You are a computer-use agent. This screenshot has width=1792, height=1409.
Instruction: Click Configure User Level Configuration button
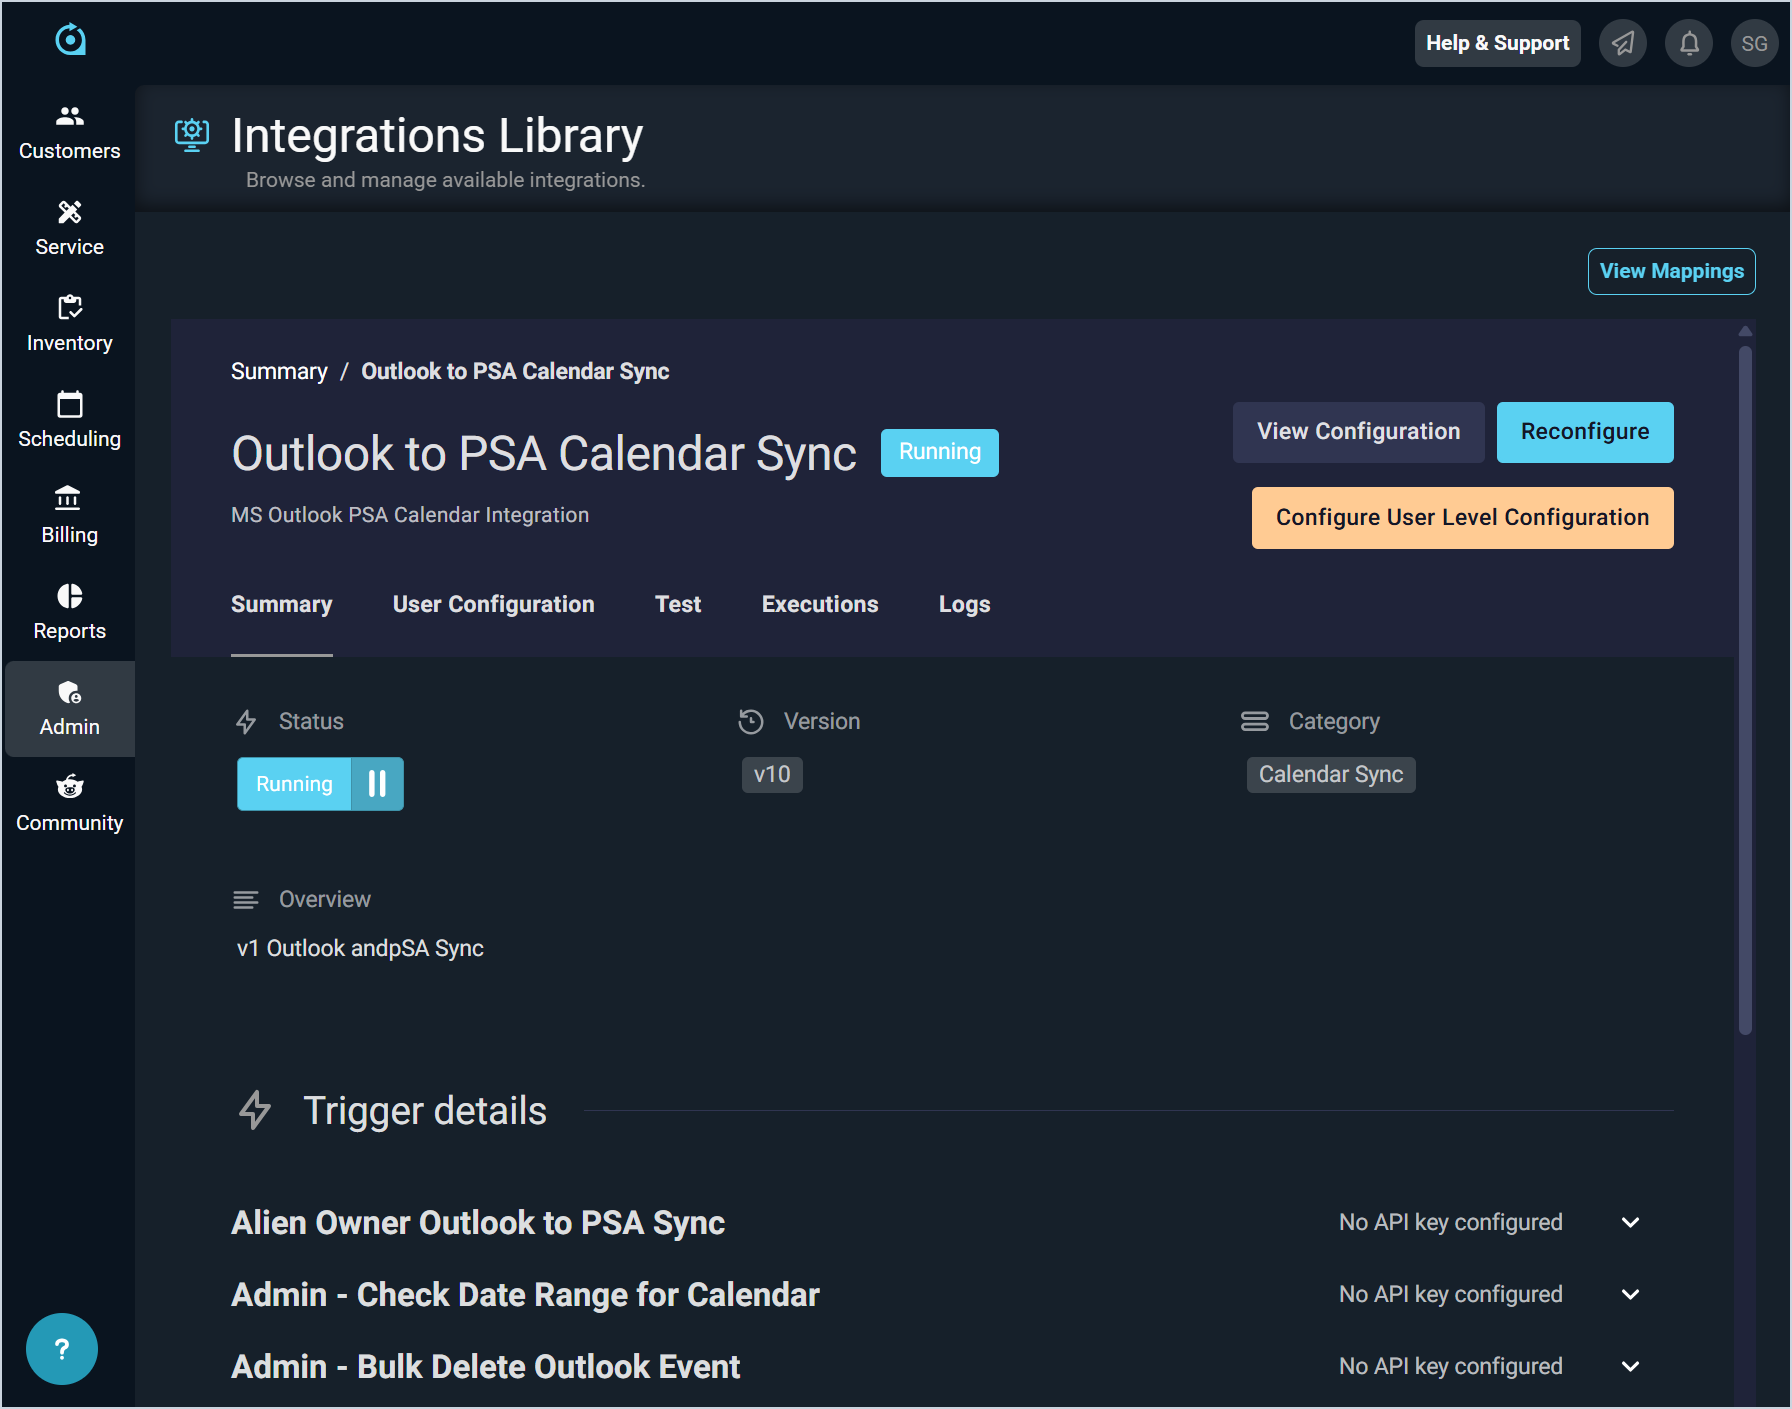(x=1462, y=518)
